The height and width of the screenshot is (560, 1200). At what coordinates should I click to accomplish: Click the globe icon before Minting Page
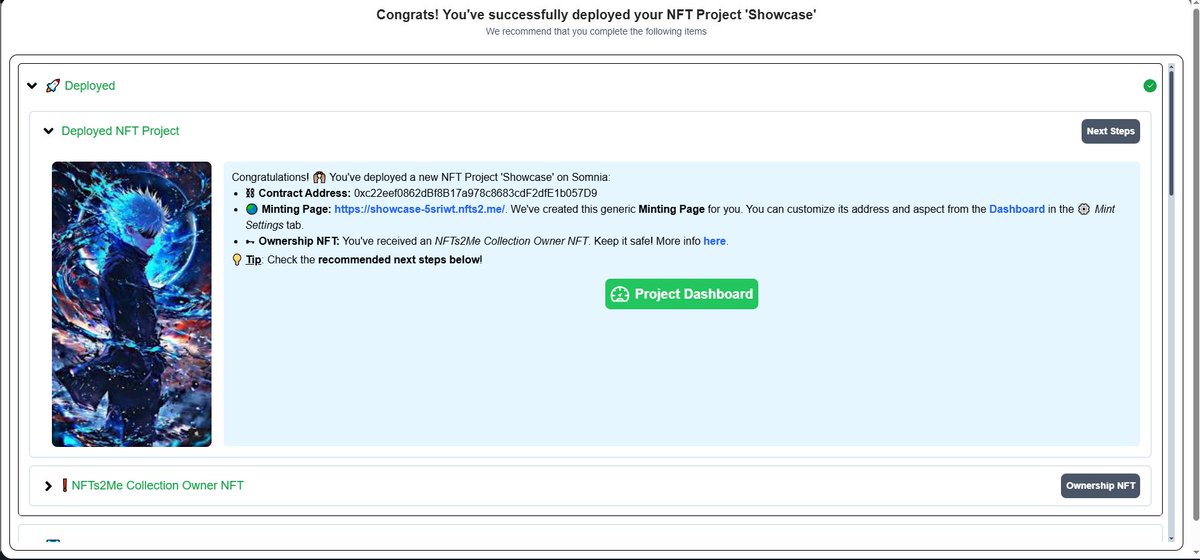(x=251, y=209)
